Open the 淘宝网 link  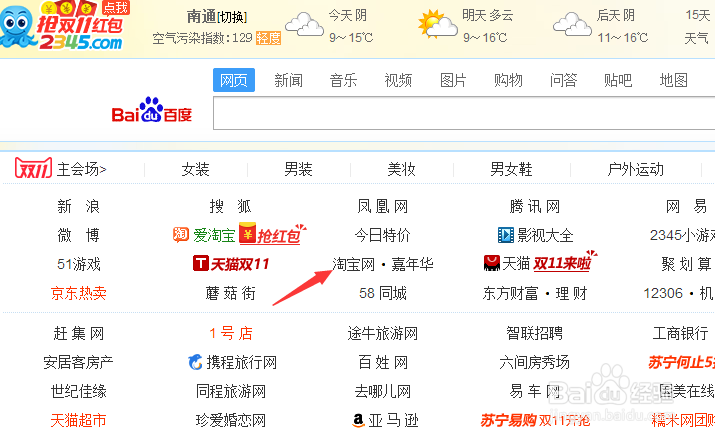[353, 264]
